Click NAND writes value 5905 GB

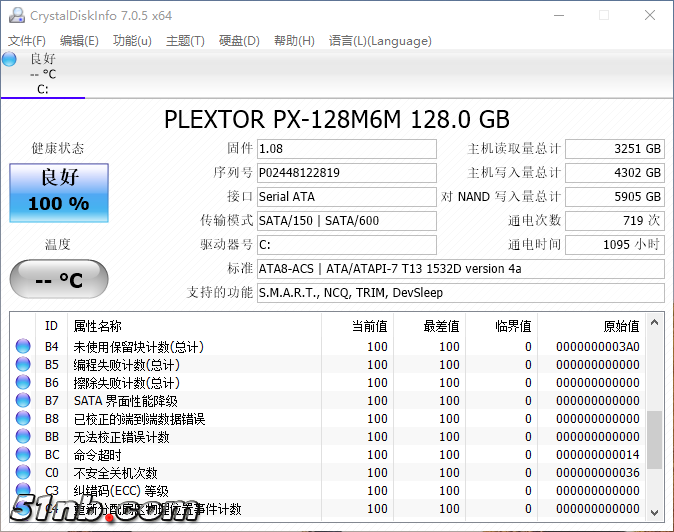(615, 197)
